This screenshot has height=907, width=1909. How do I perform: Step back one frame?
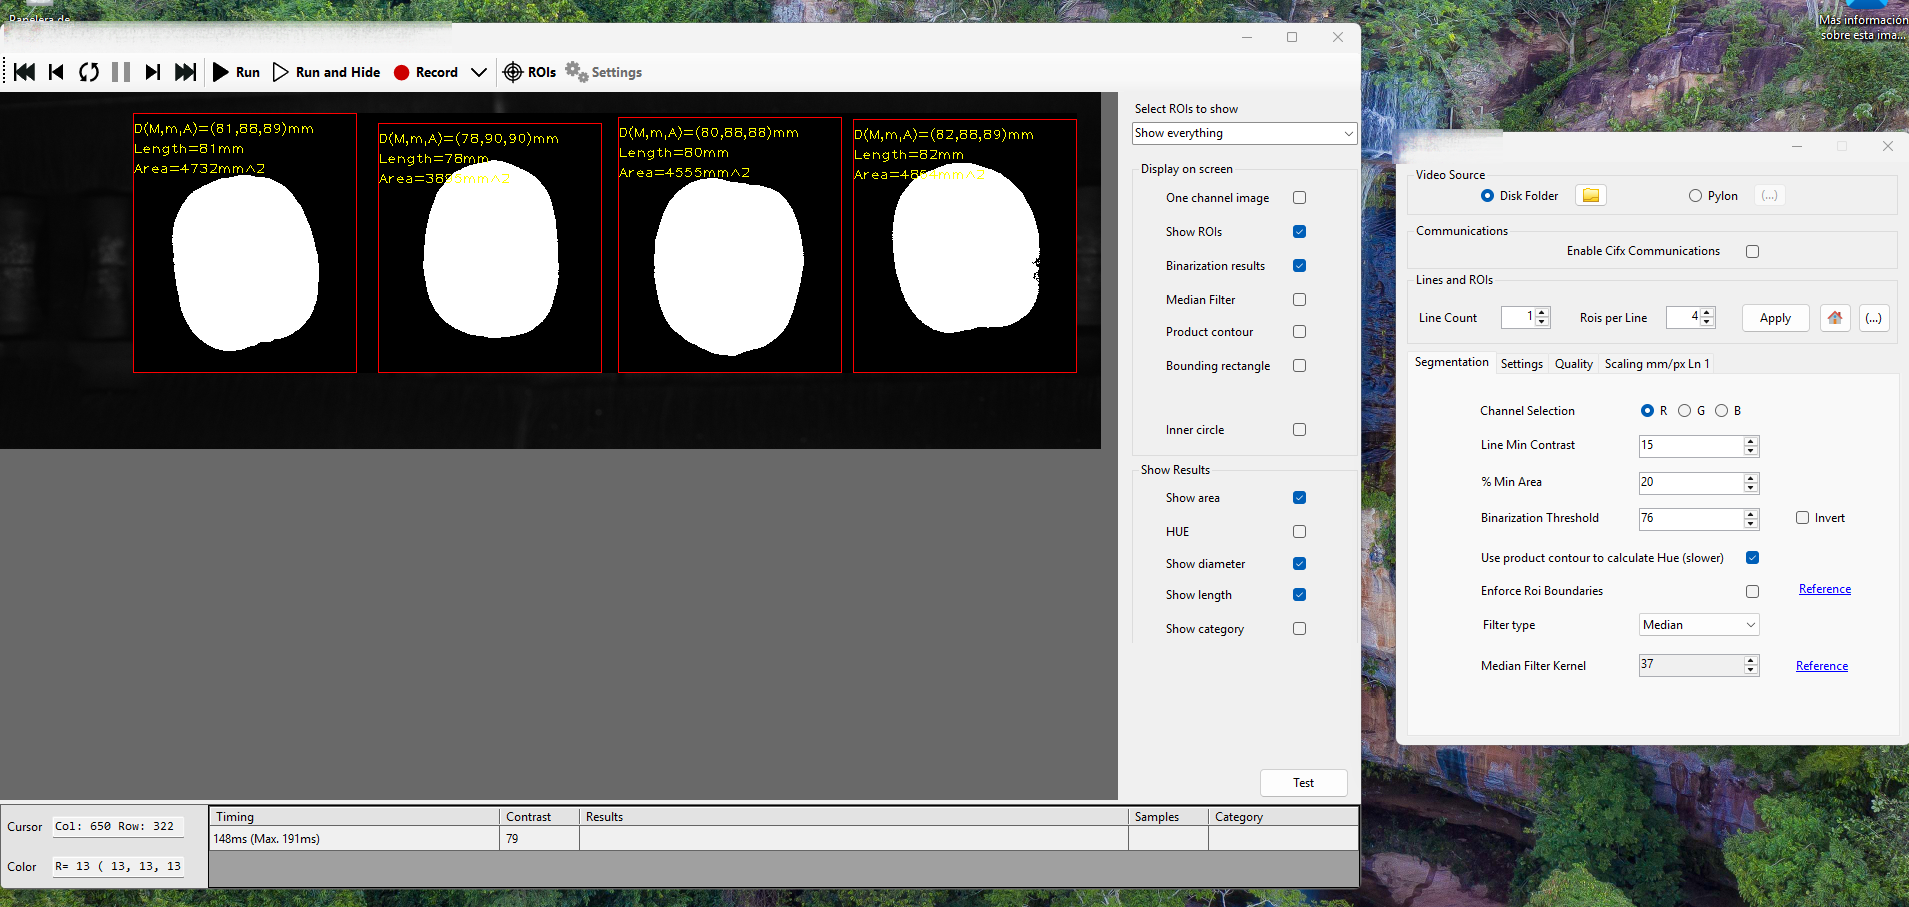56,72
